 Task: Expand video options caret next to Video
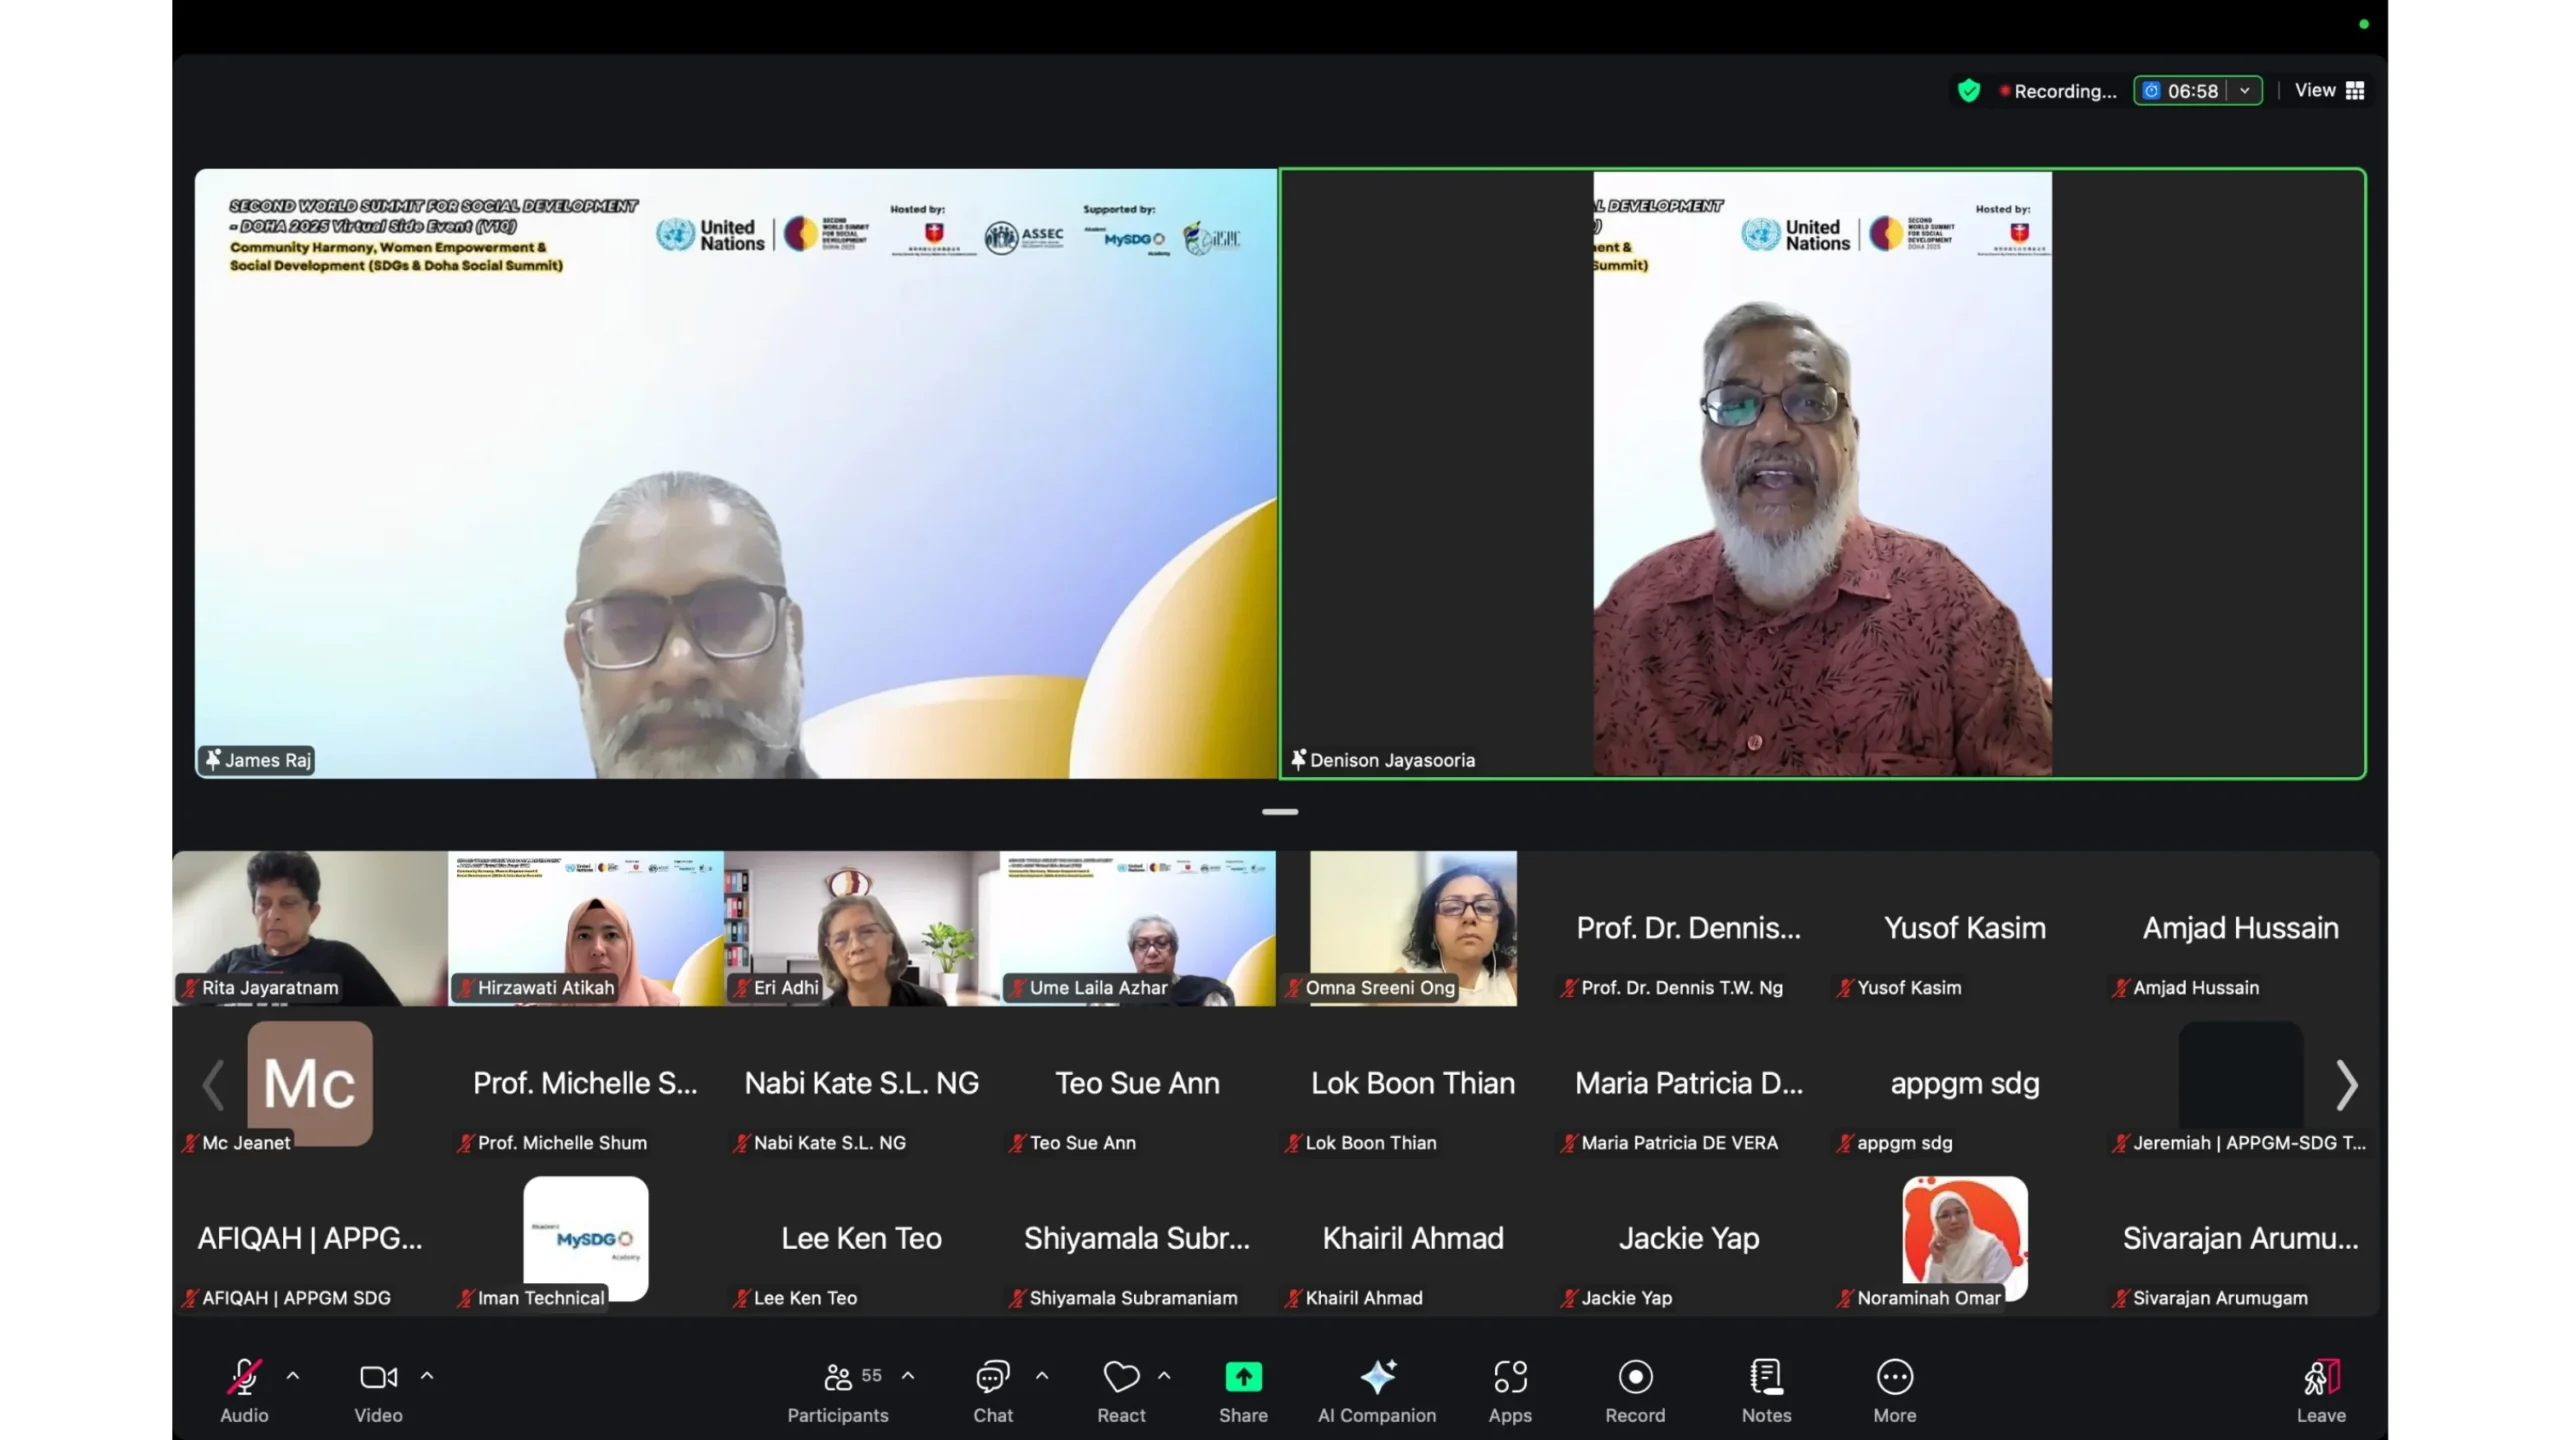point(427,1376)
